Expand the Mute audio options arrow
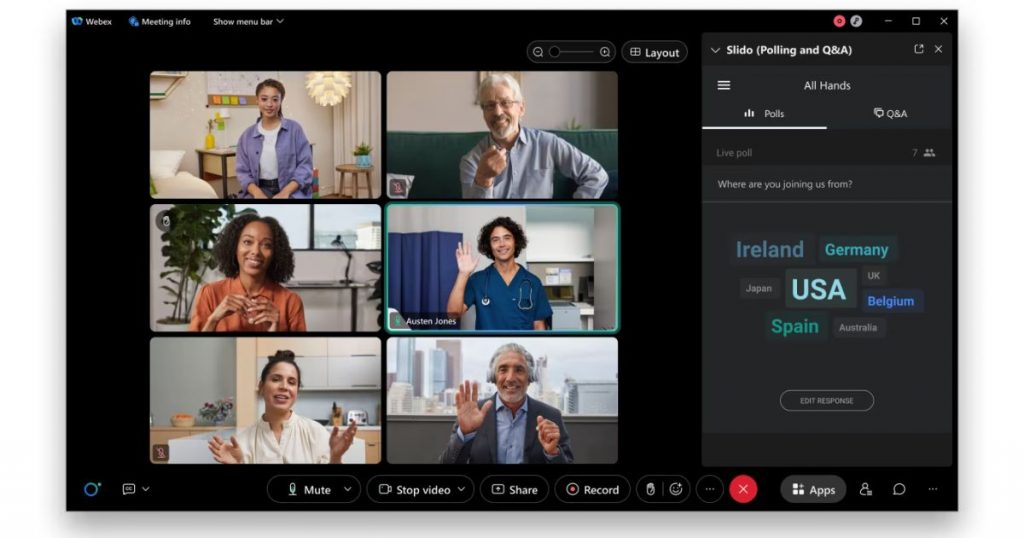The height and width of the screenshot is (538, 1024). [347, 489]
